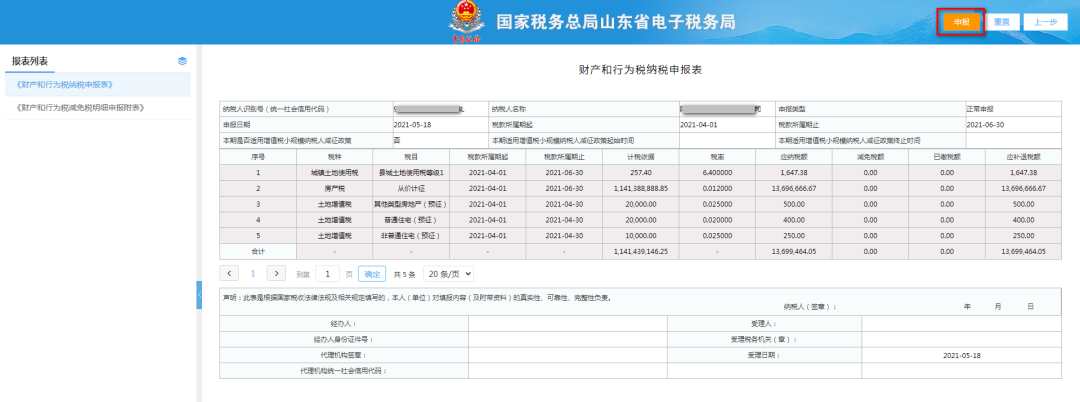Click the 税率 column header
The width and height of the screenshot is (1080, 402).
point(717,156)
